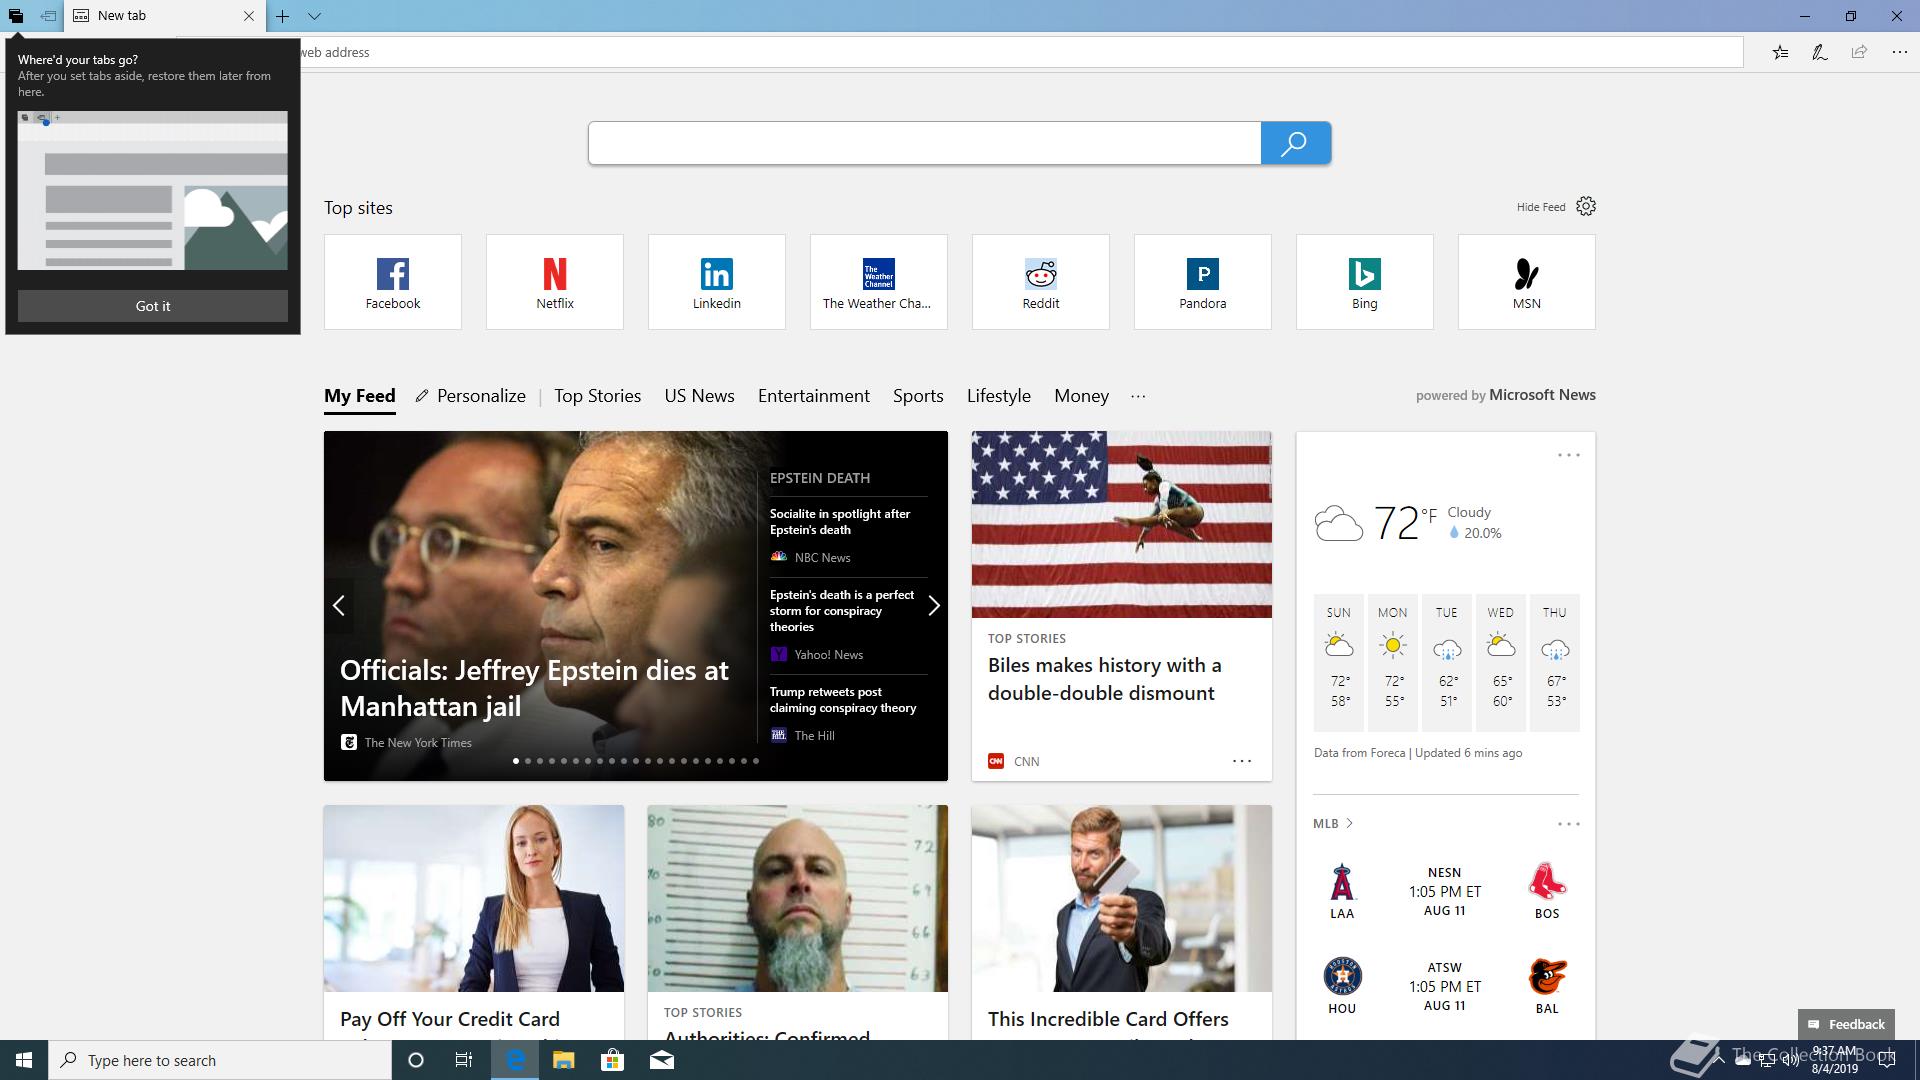Open the LAA vs BOS game

[x=1445, y=891]
